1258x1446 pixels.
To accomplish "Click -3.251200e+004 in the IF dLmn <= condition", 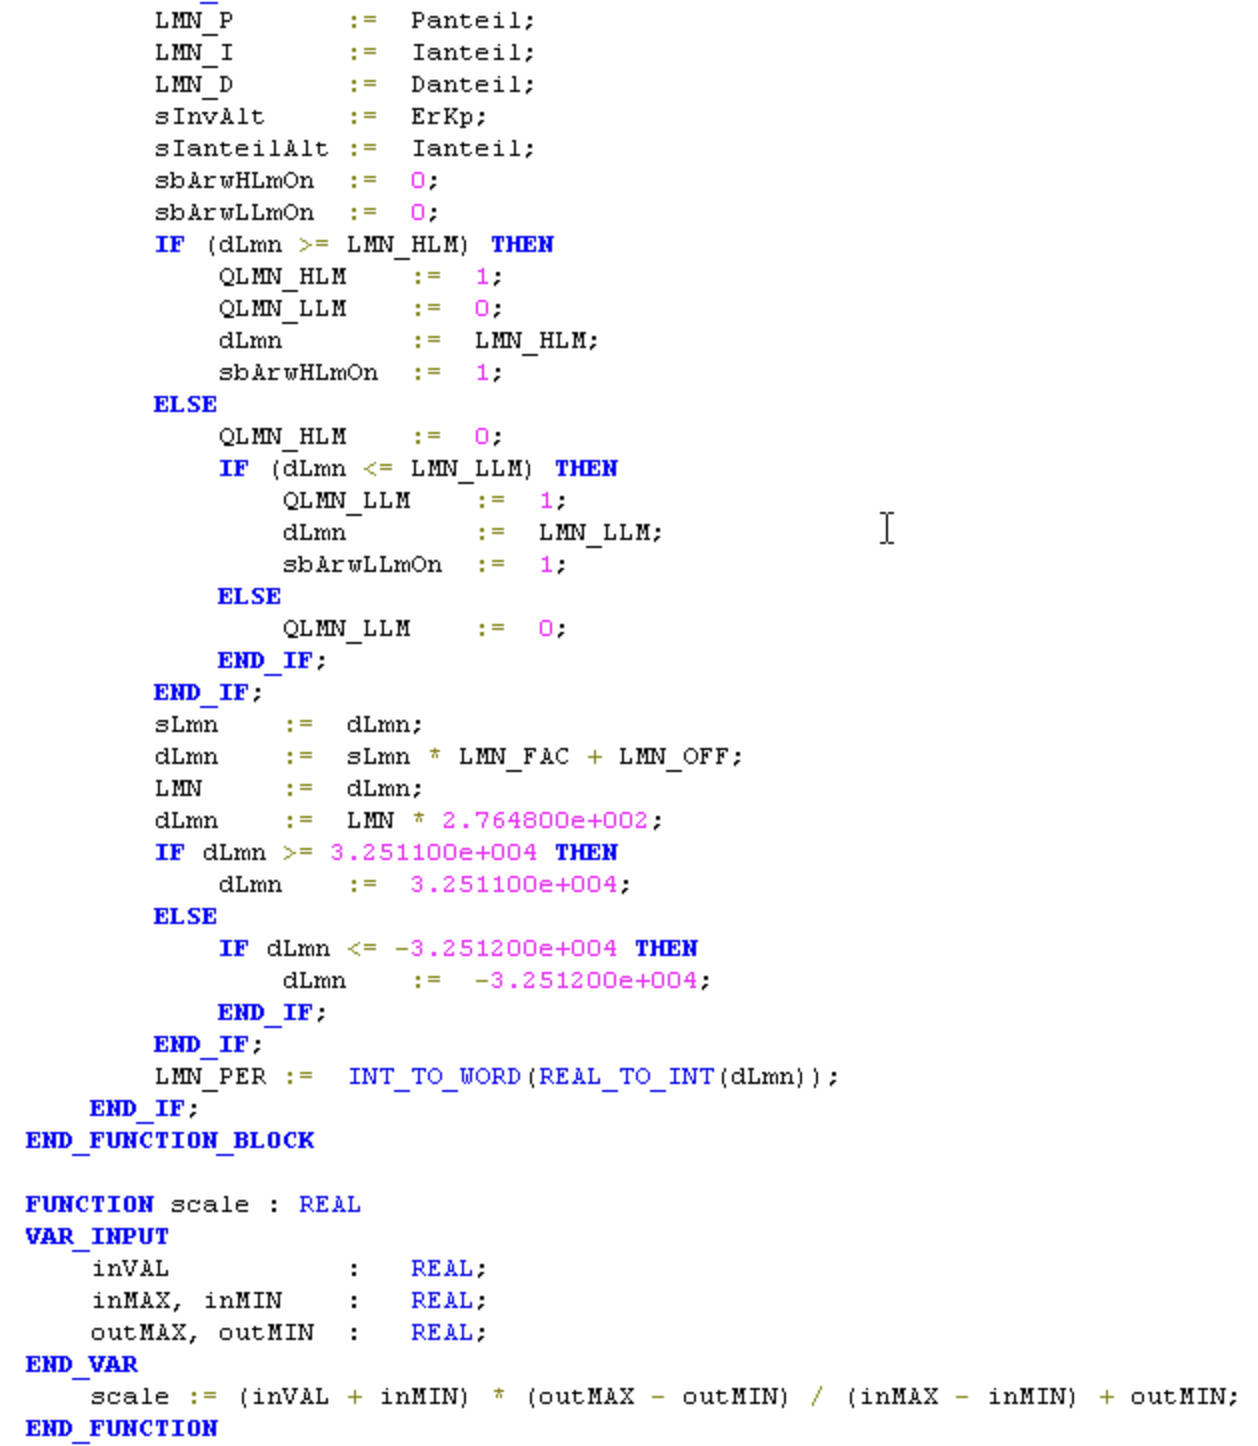I will click(x=506, y=948).
